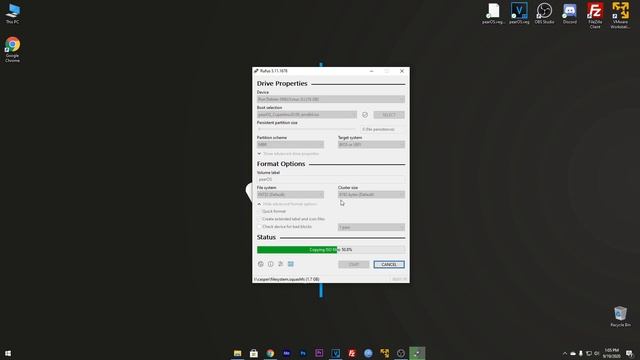Expand advanced drive properties
Viewport: 640px width, 360px height.
[x=289, y=154]
